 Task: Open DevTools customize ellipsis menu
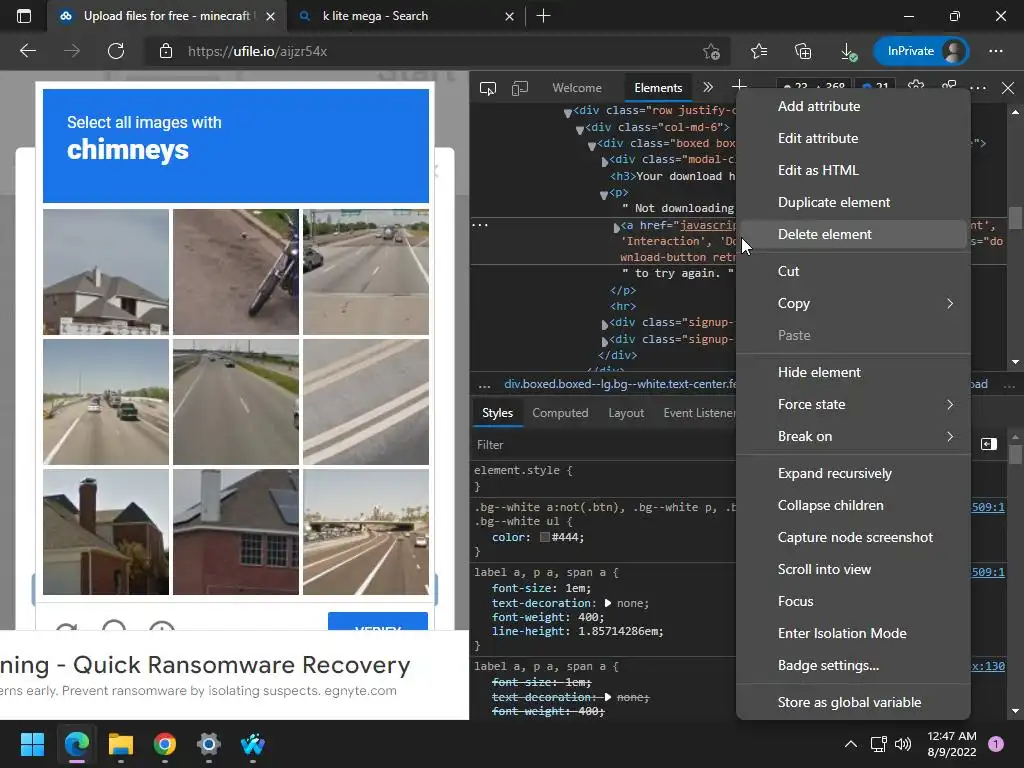coord(978,88)
